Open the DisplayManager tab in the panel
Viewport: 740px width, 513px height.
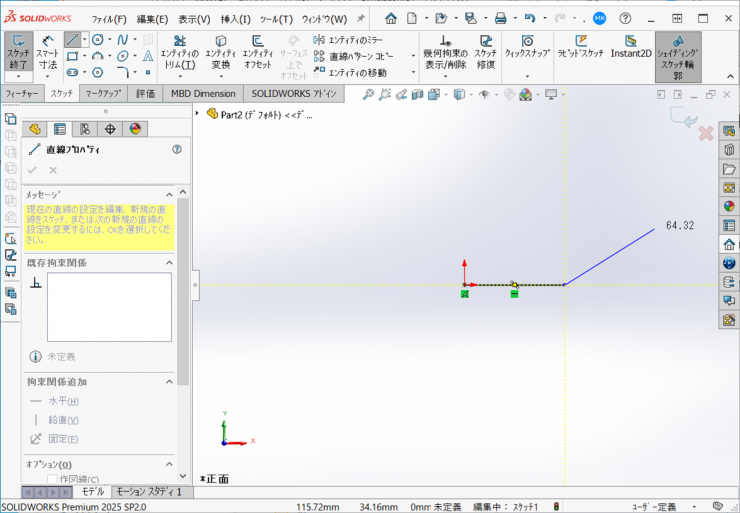(136, 128)
